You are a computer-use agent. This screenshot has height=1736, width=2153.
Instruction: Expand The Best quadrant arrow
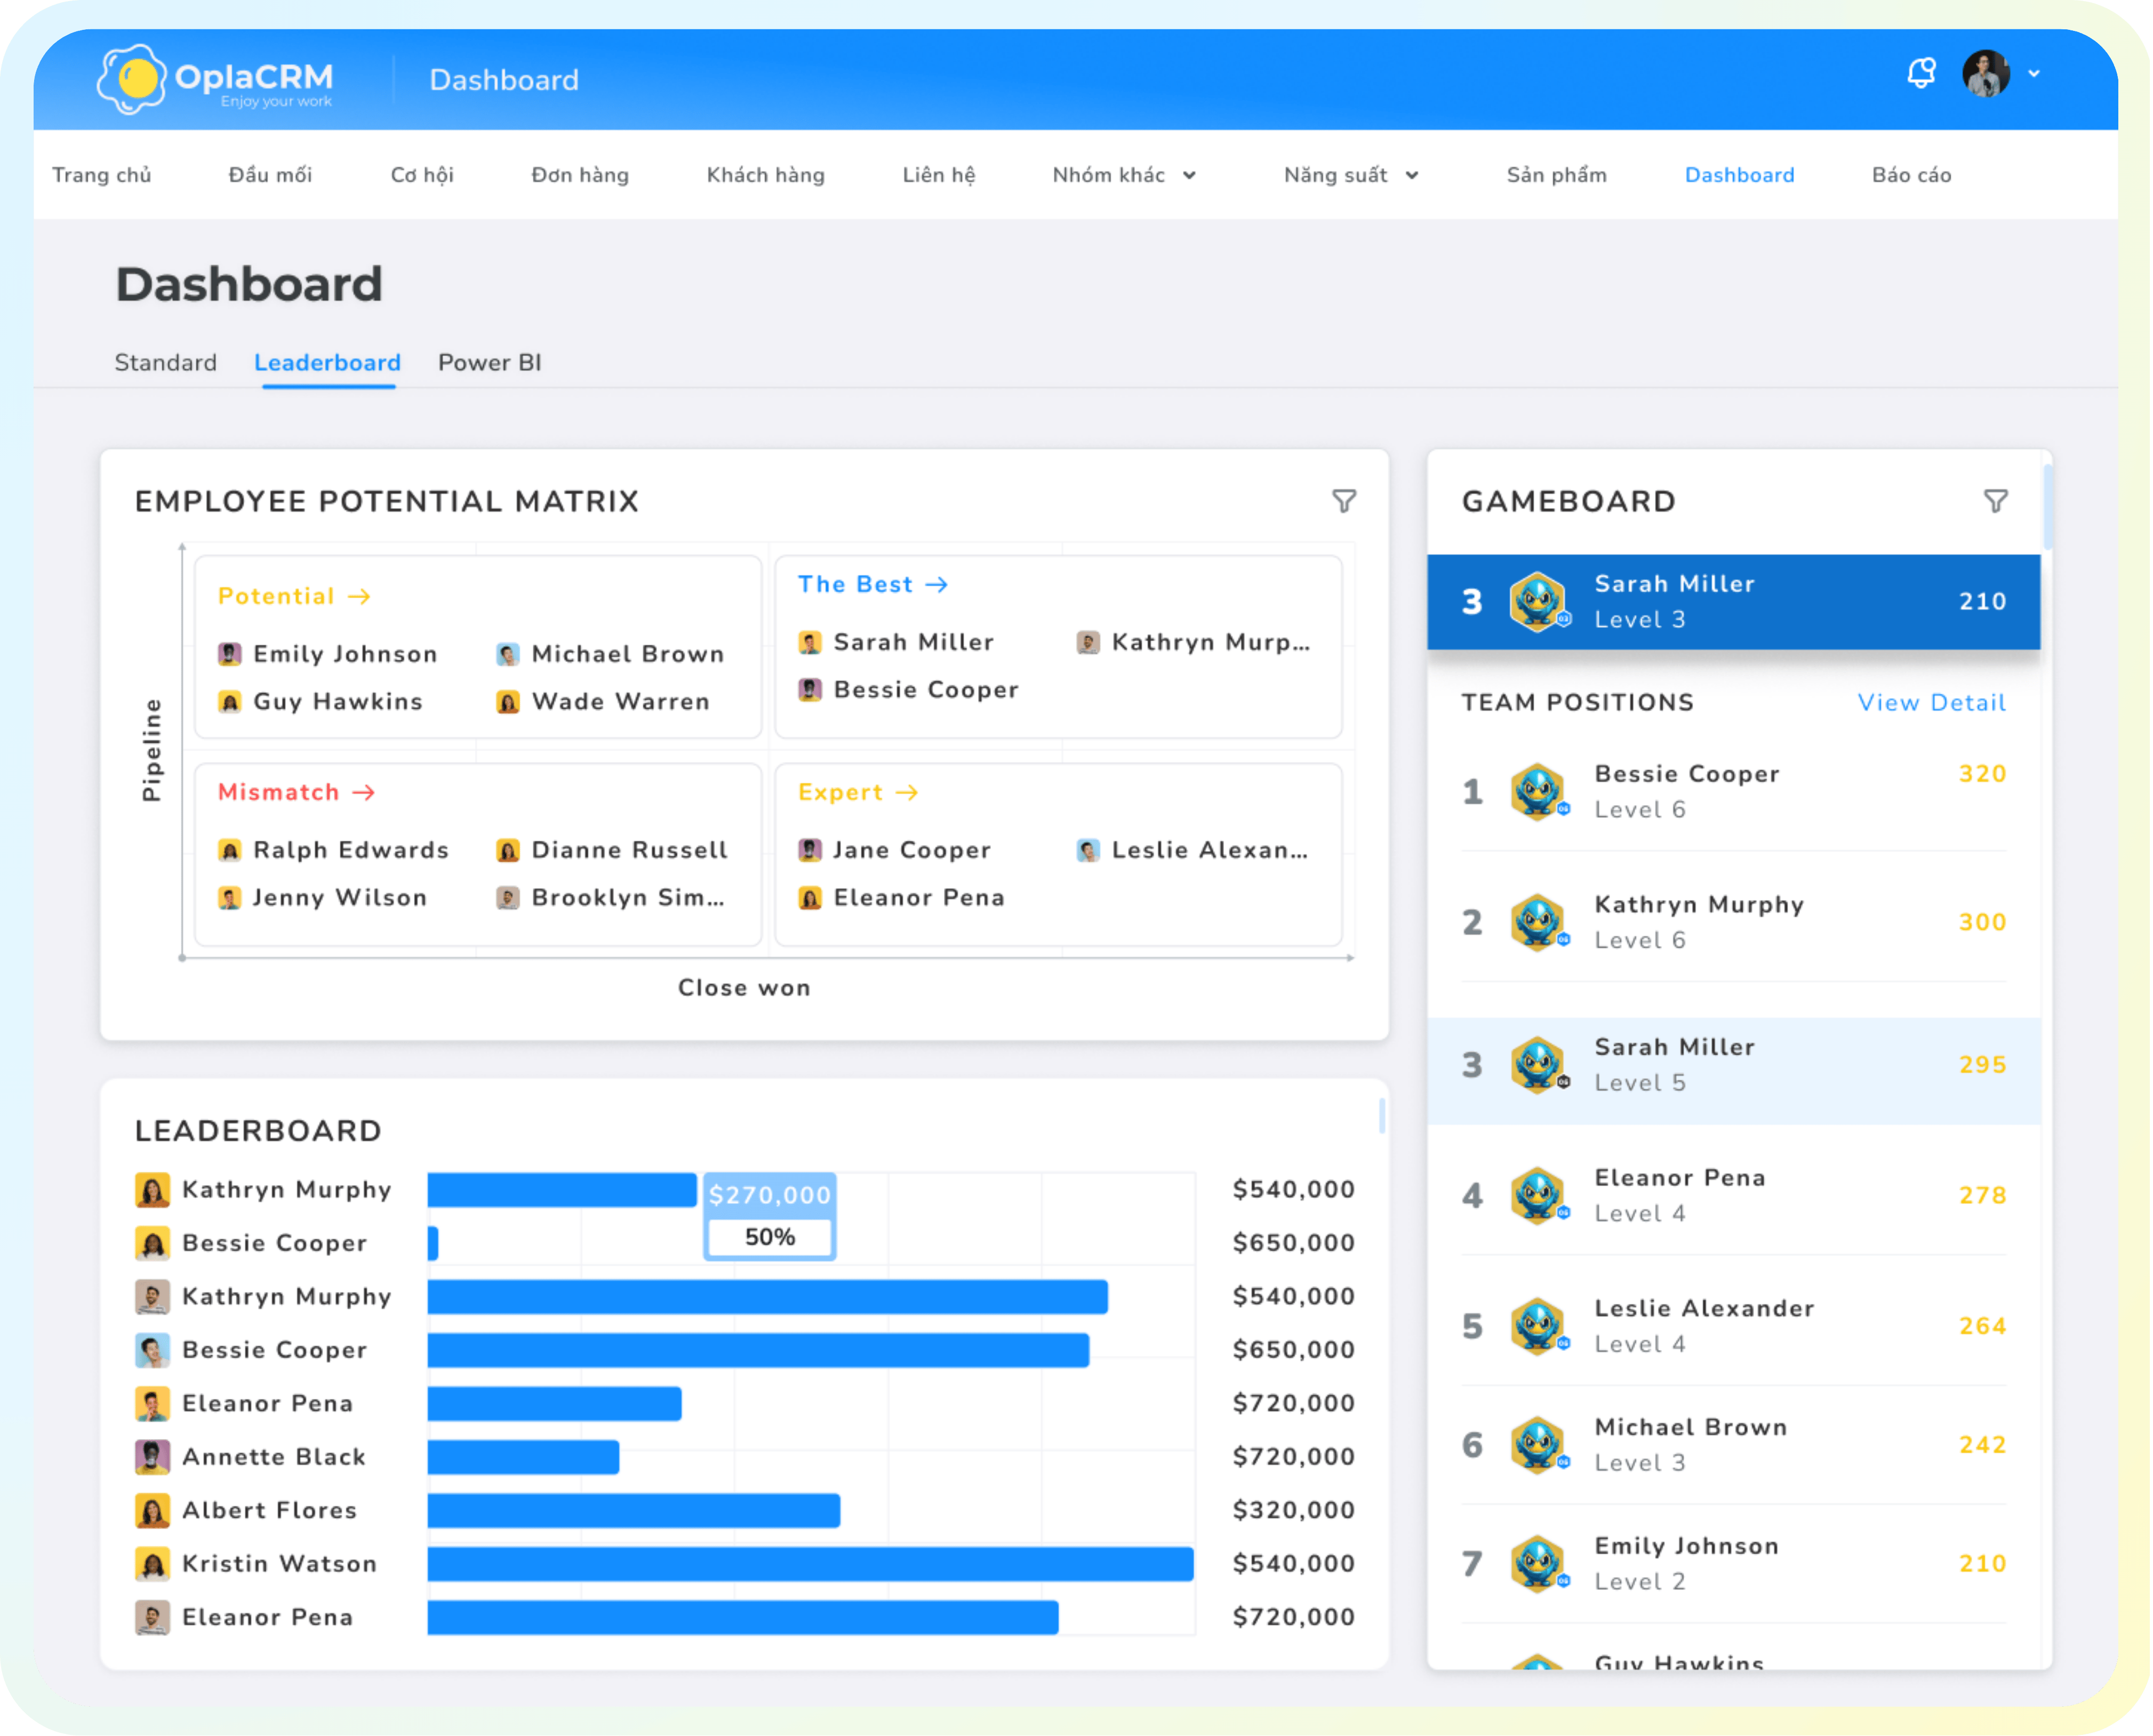(937, 585)
